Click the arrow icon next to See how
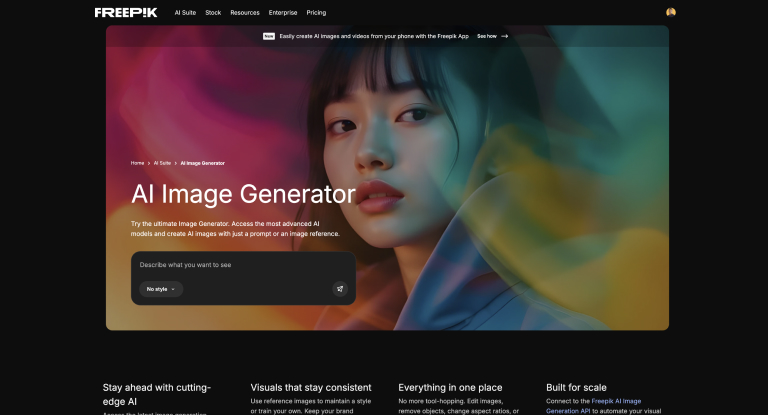Image resolution: width=768 pixels, height=415 pixels. click(x=504, y=36)
